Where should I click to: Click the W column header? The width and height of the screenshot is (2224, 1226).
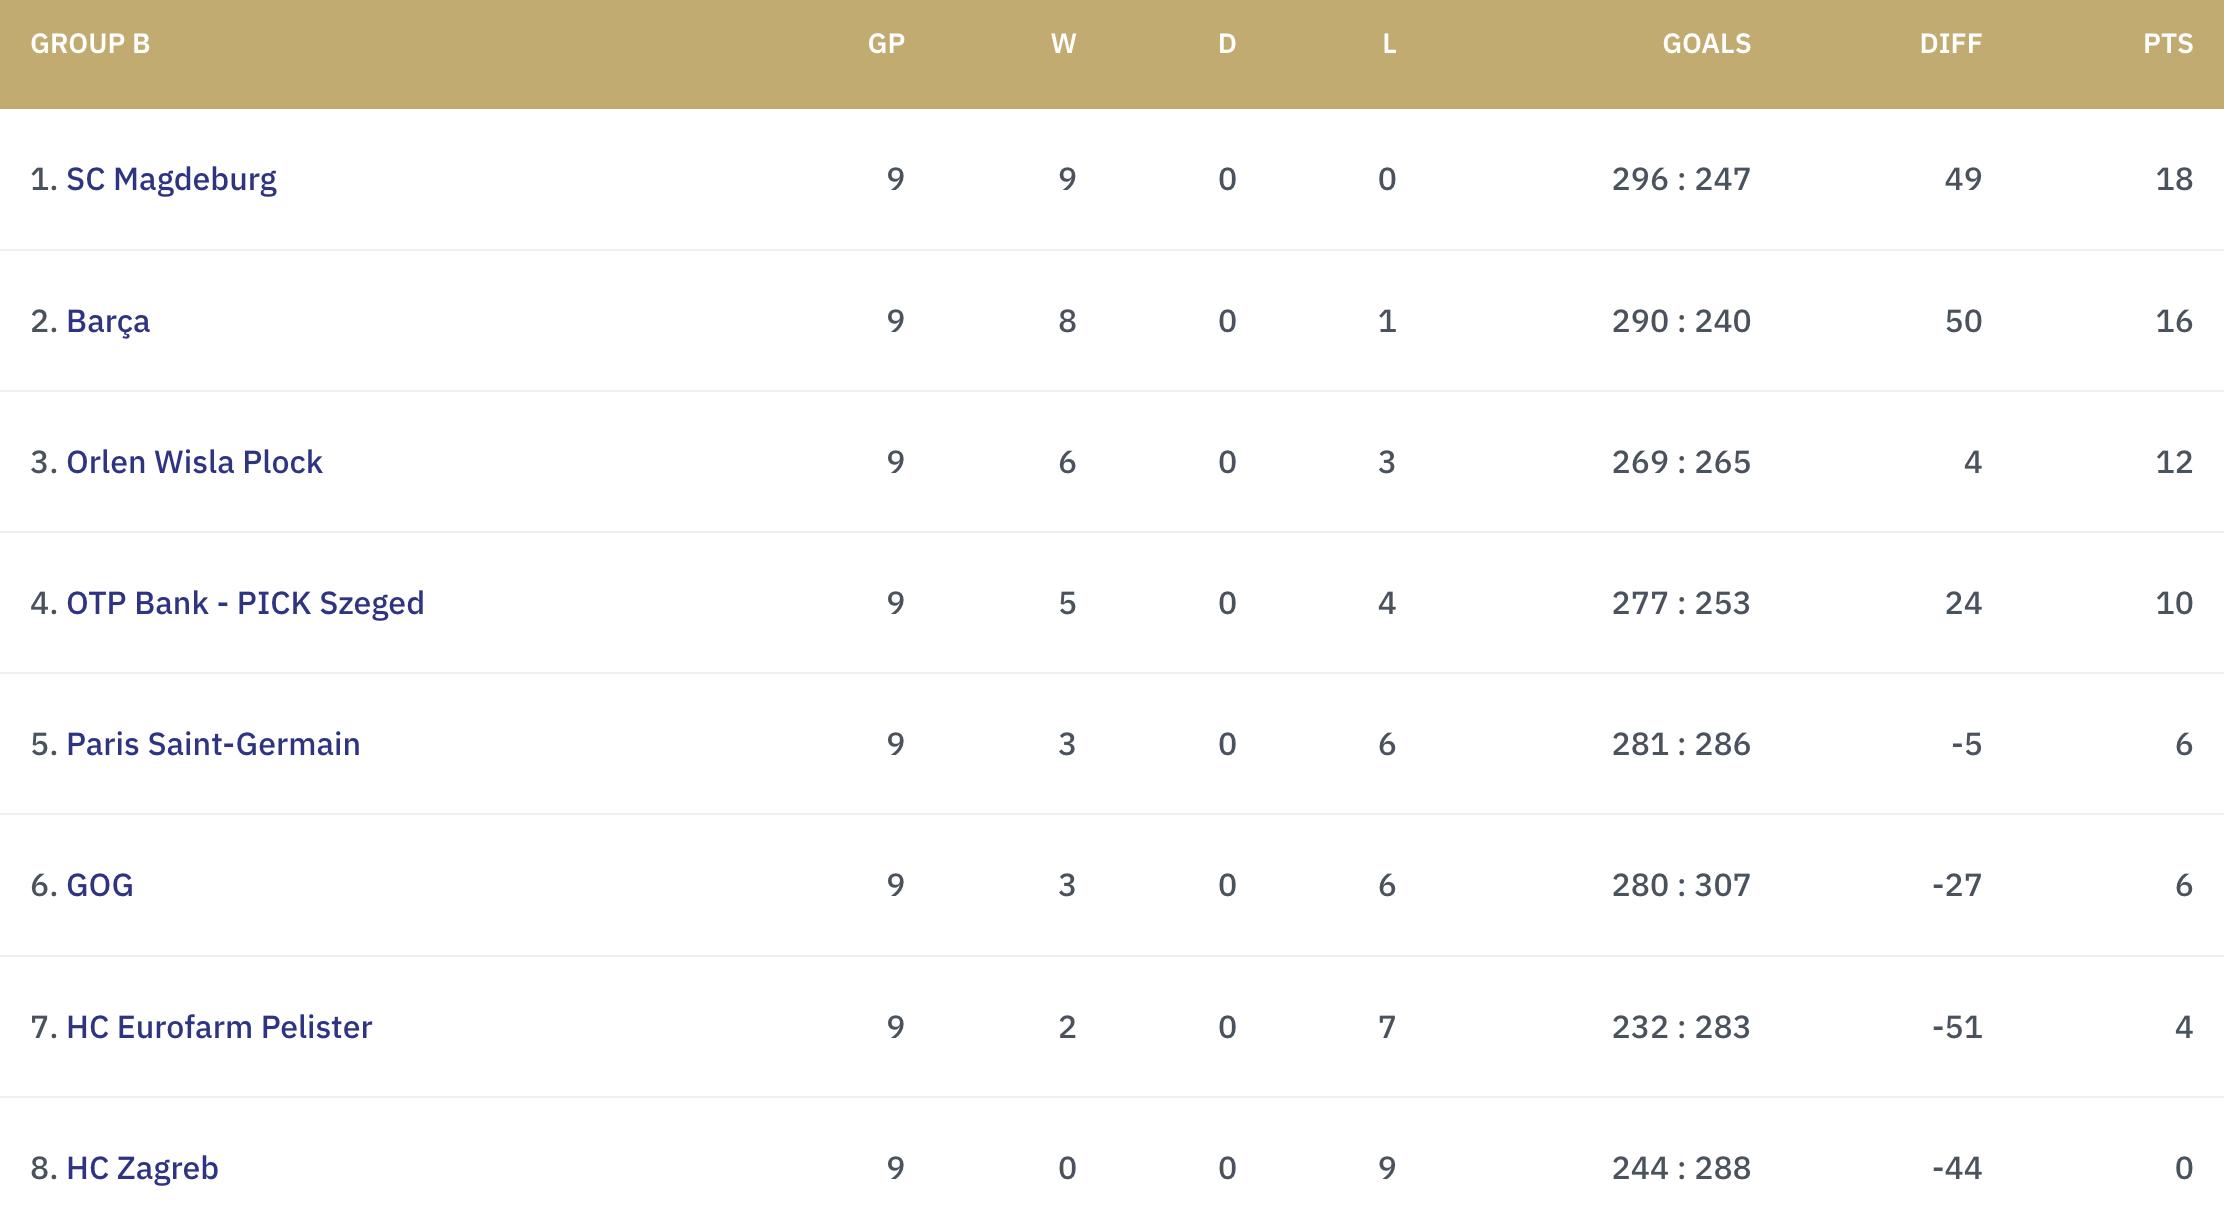pos(1063,44)
